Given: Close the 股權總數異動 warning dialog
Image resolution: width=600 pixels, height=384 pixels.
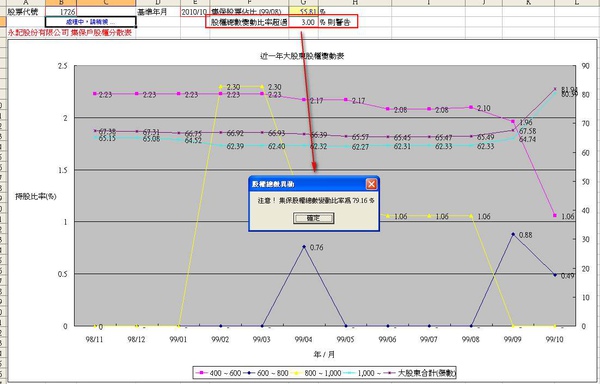Looking at the screenshot, I should click(371, 184).
